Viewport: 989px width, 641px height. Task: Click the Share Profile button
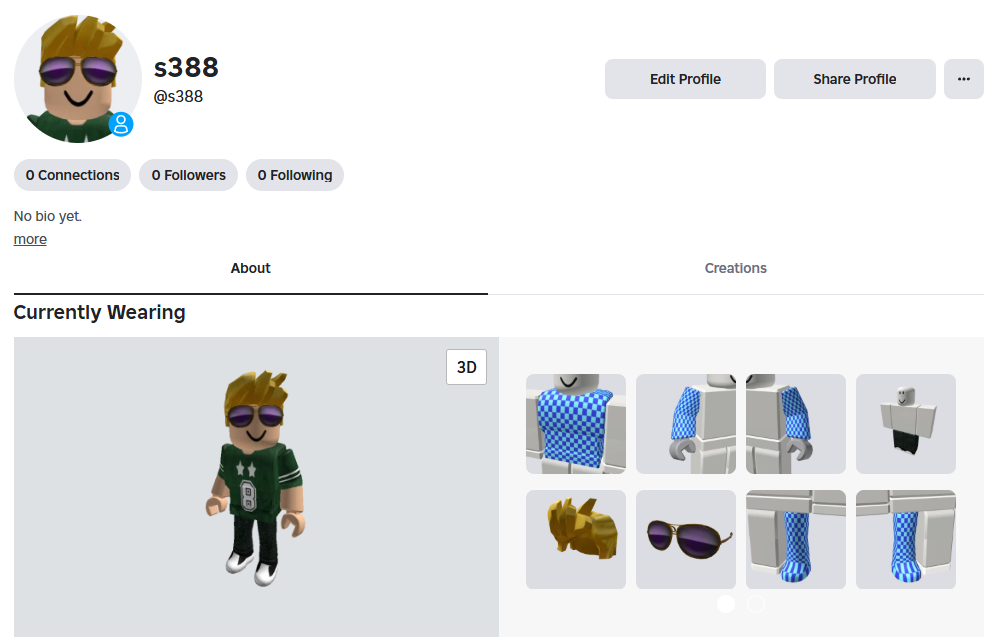click(x=855, y=79)
